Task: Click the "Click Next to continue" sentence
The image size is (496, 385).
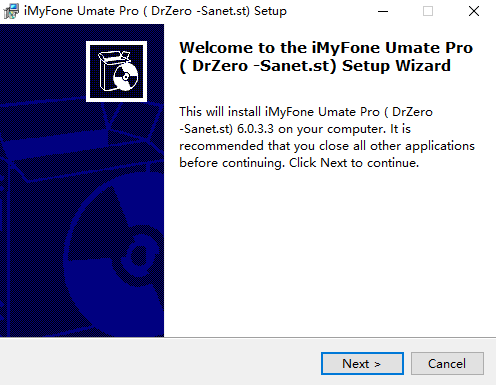Action: 354,163
